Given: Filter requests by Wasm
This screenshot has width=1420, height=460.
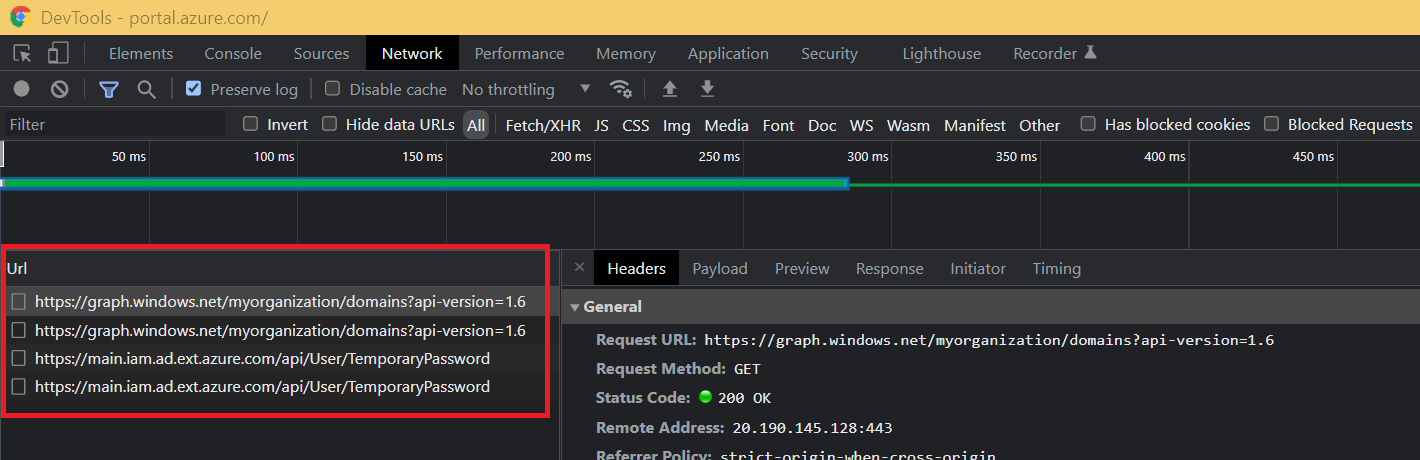Looking at the screenshot, I should (908, 125).
